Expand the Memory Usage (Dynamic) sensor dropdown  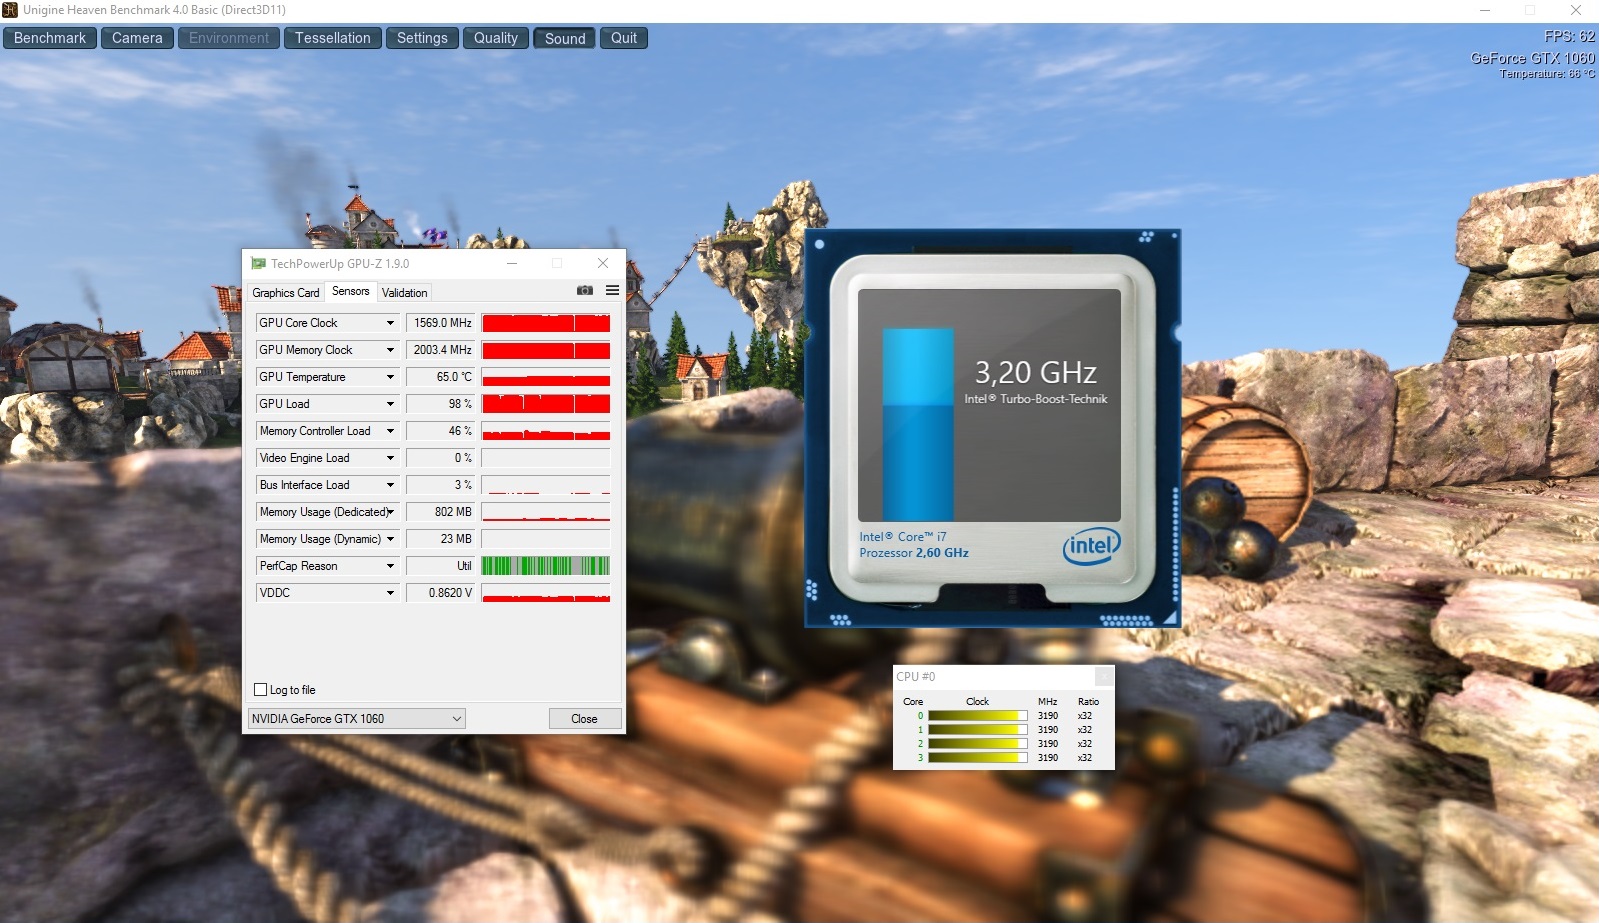[391, 539]
